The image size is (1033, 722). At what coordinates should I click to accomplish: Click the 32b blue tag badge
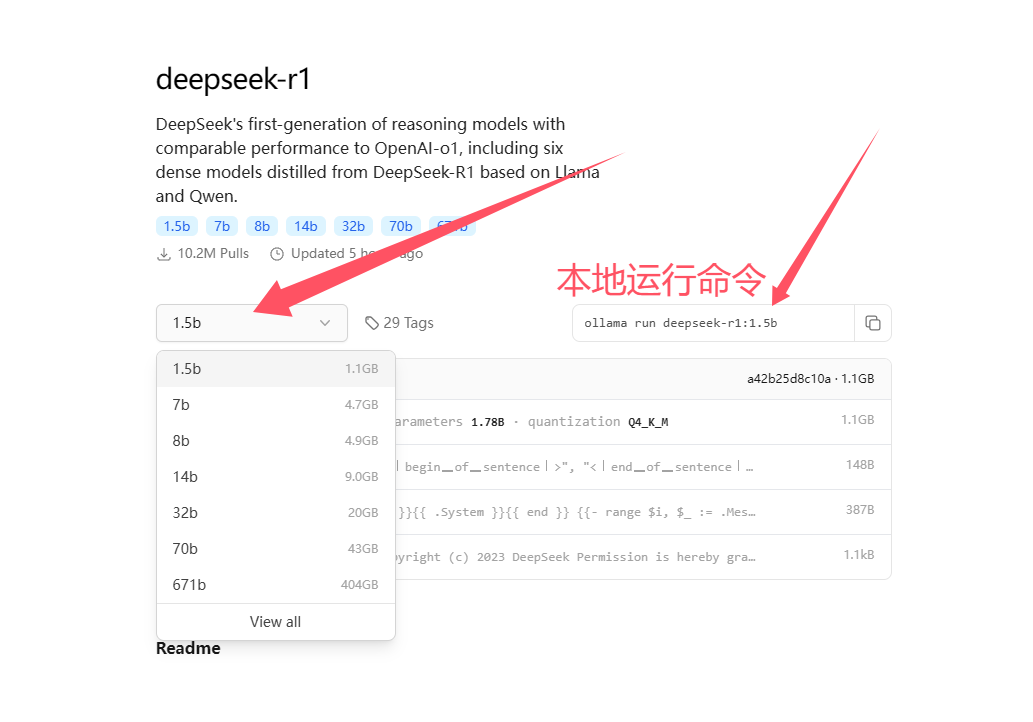point(353,226)
